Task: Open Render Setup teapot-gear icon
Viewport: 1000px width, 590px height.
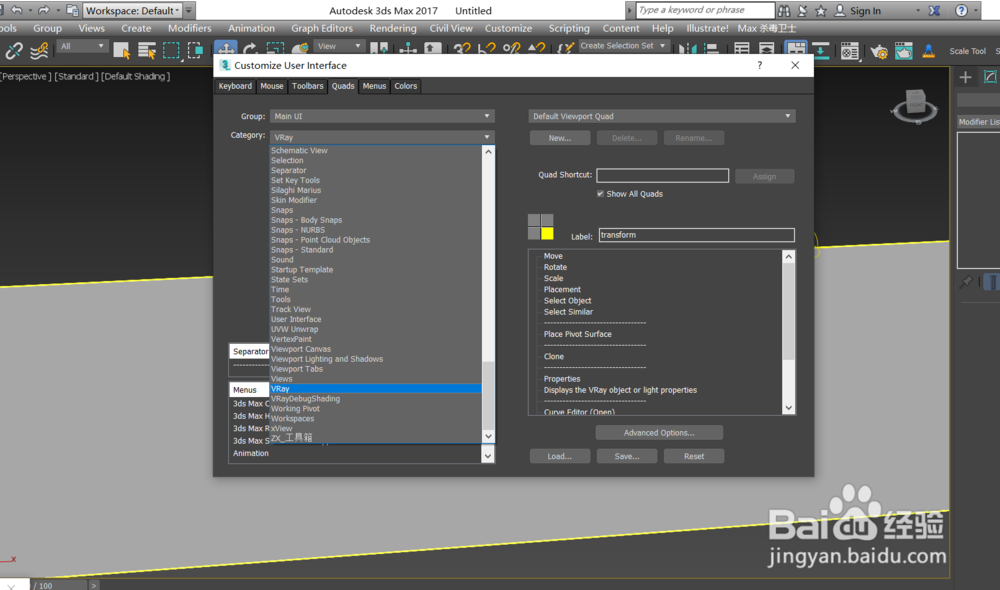Action: 879,51
